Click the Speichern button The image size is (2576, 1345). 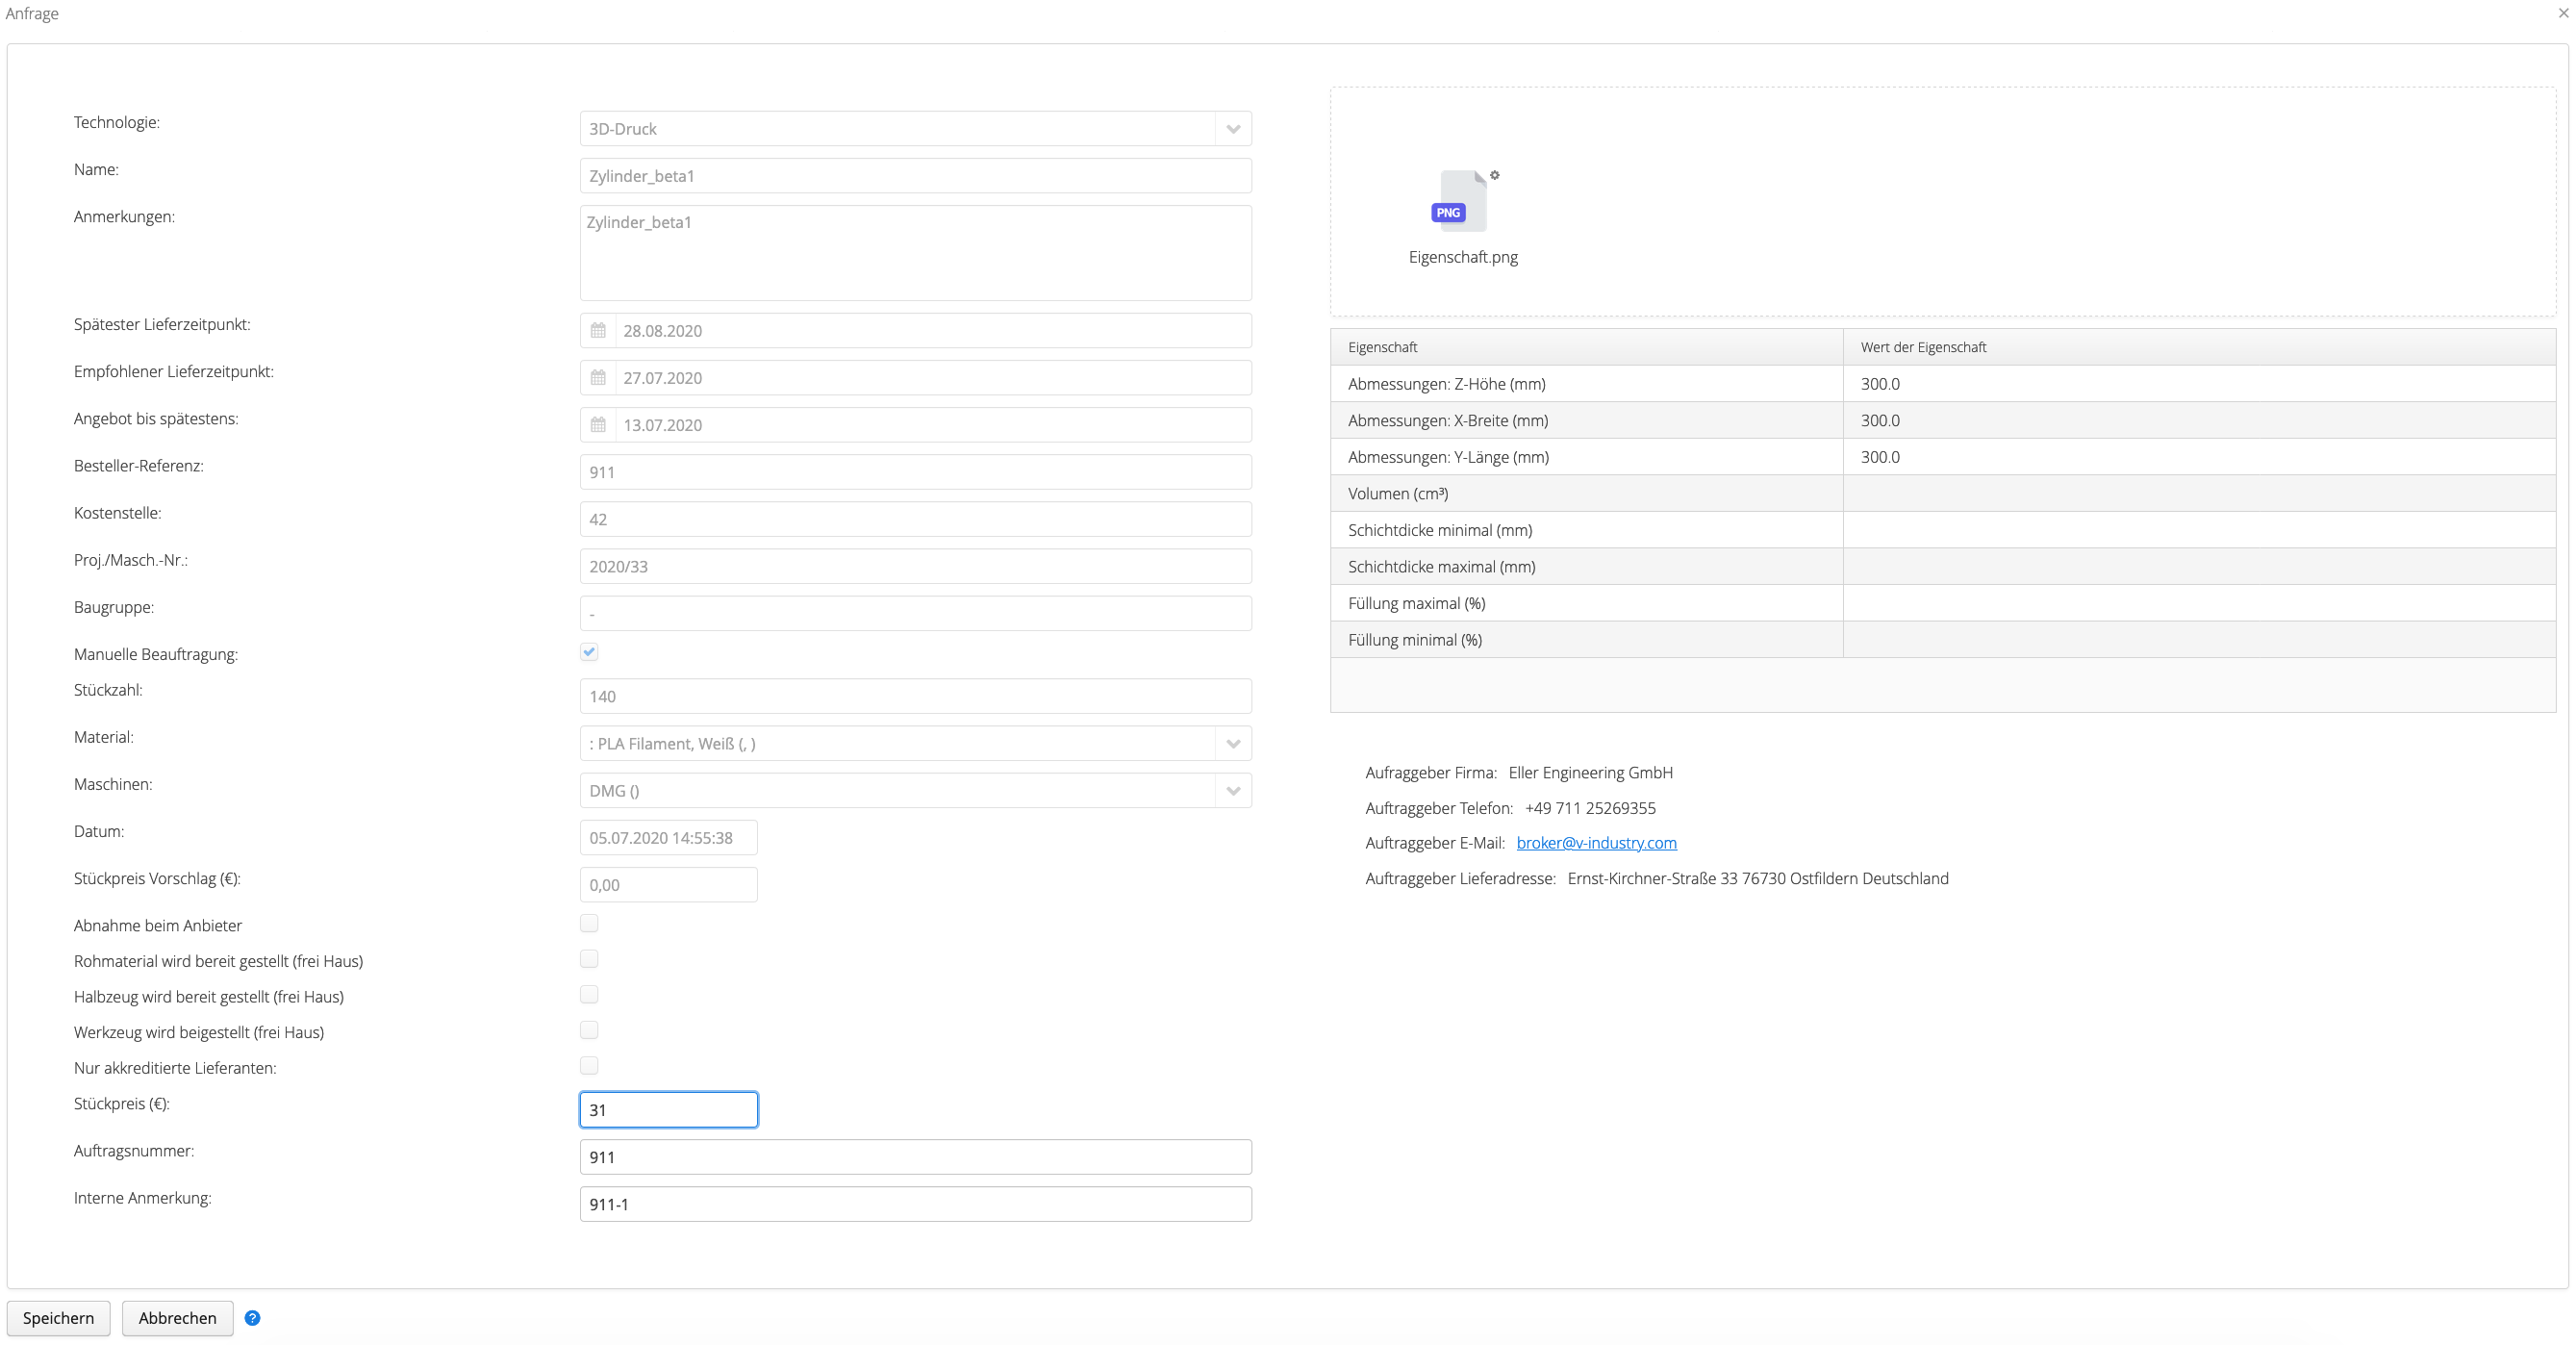click(58, 1318)
